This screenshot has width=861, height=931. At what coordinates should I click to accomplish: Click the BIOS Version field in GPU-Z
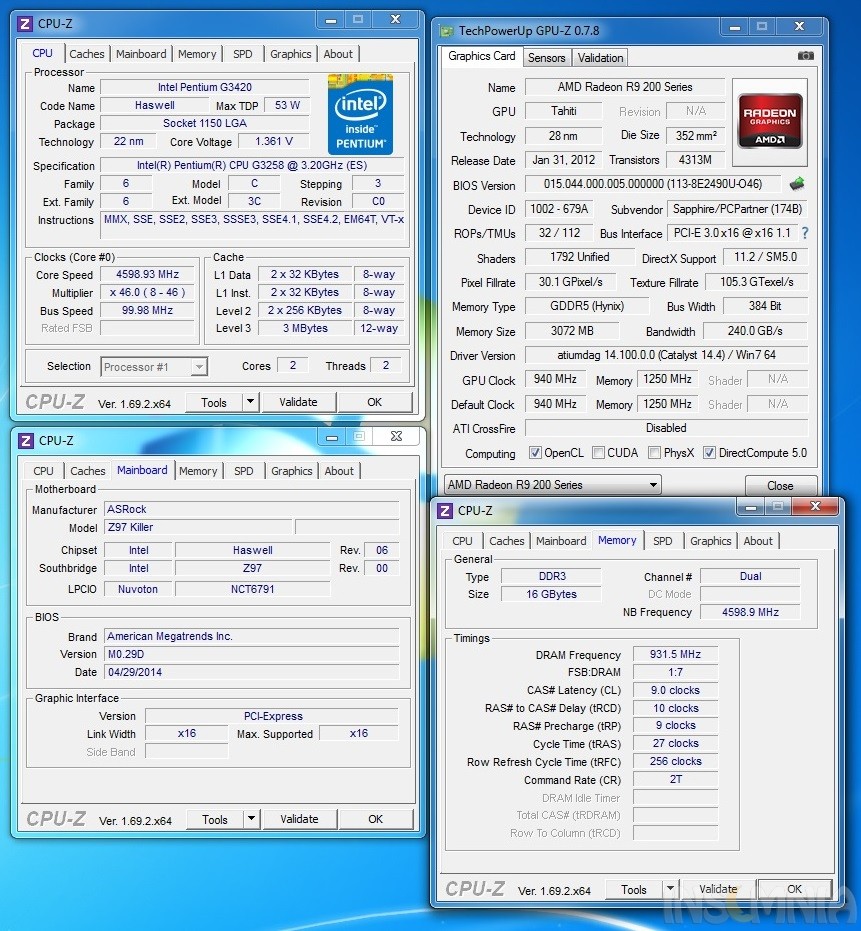pyautogui.click(x=653, y=184)
